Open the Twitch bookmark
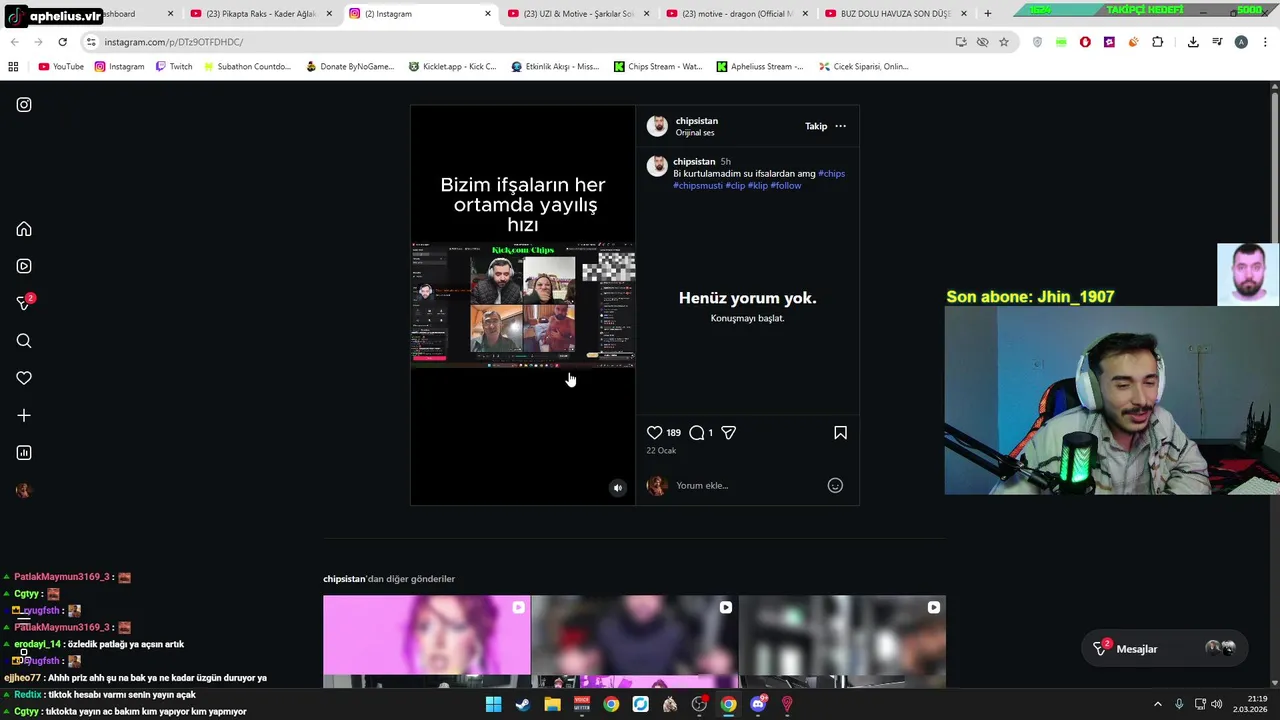The image size is (1280, 720). tap(174, 67)
